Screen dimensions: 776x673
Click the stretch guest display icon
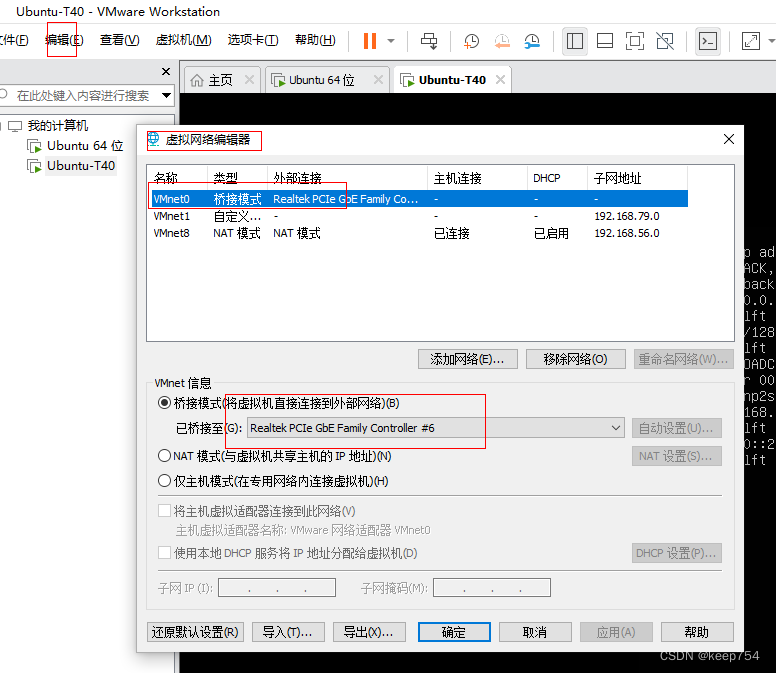point(751,41)
